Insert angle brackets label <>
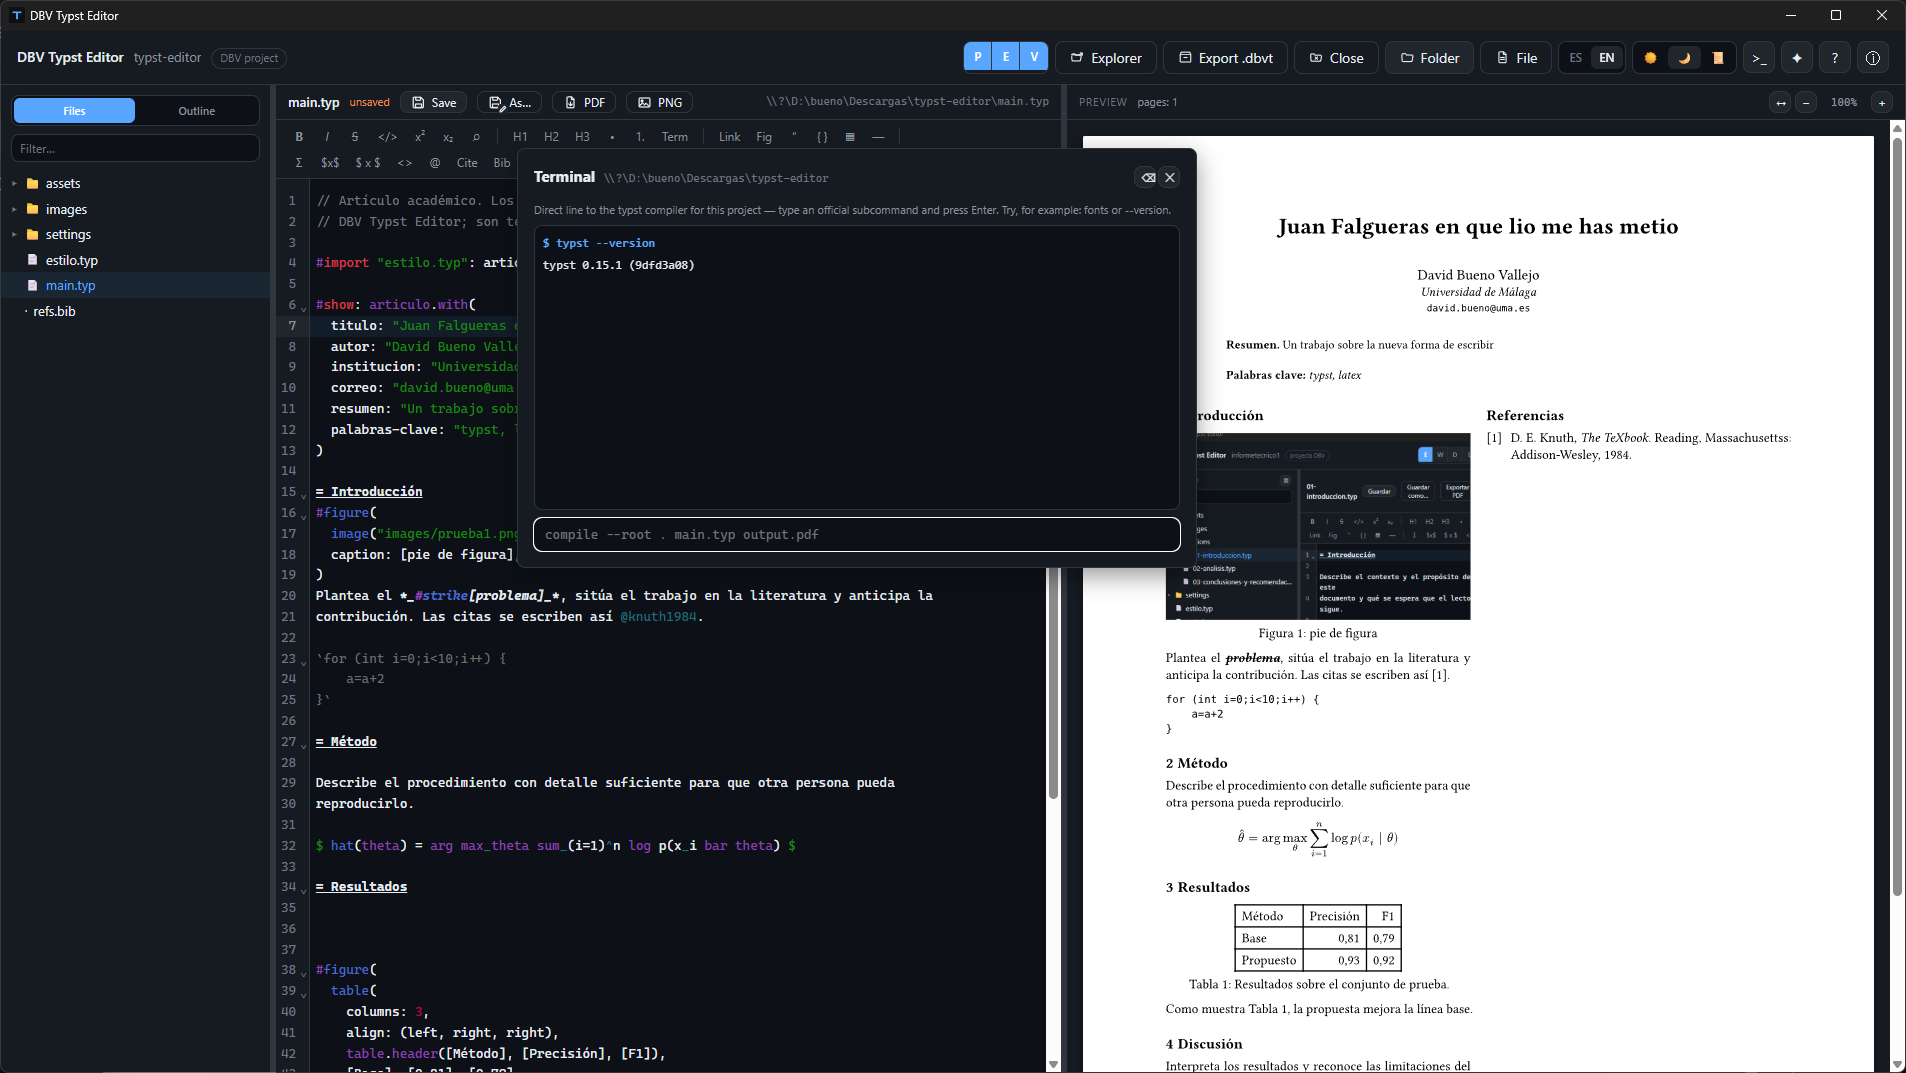The height and width of the screenshot is (1073, 1906). pos(405,163)
